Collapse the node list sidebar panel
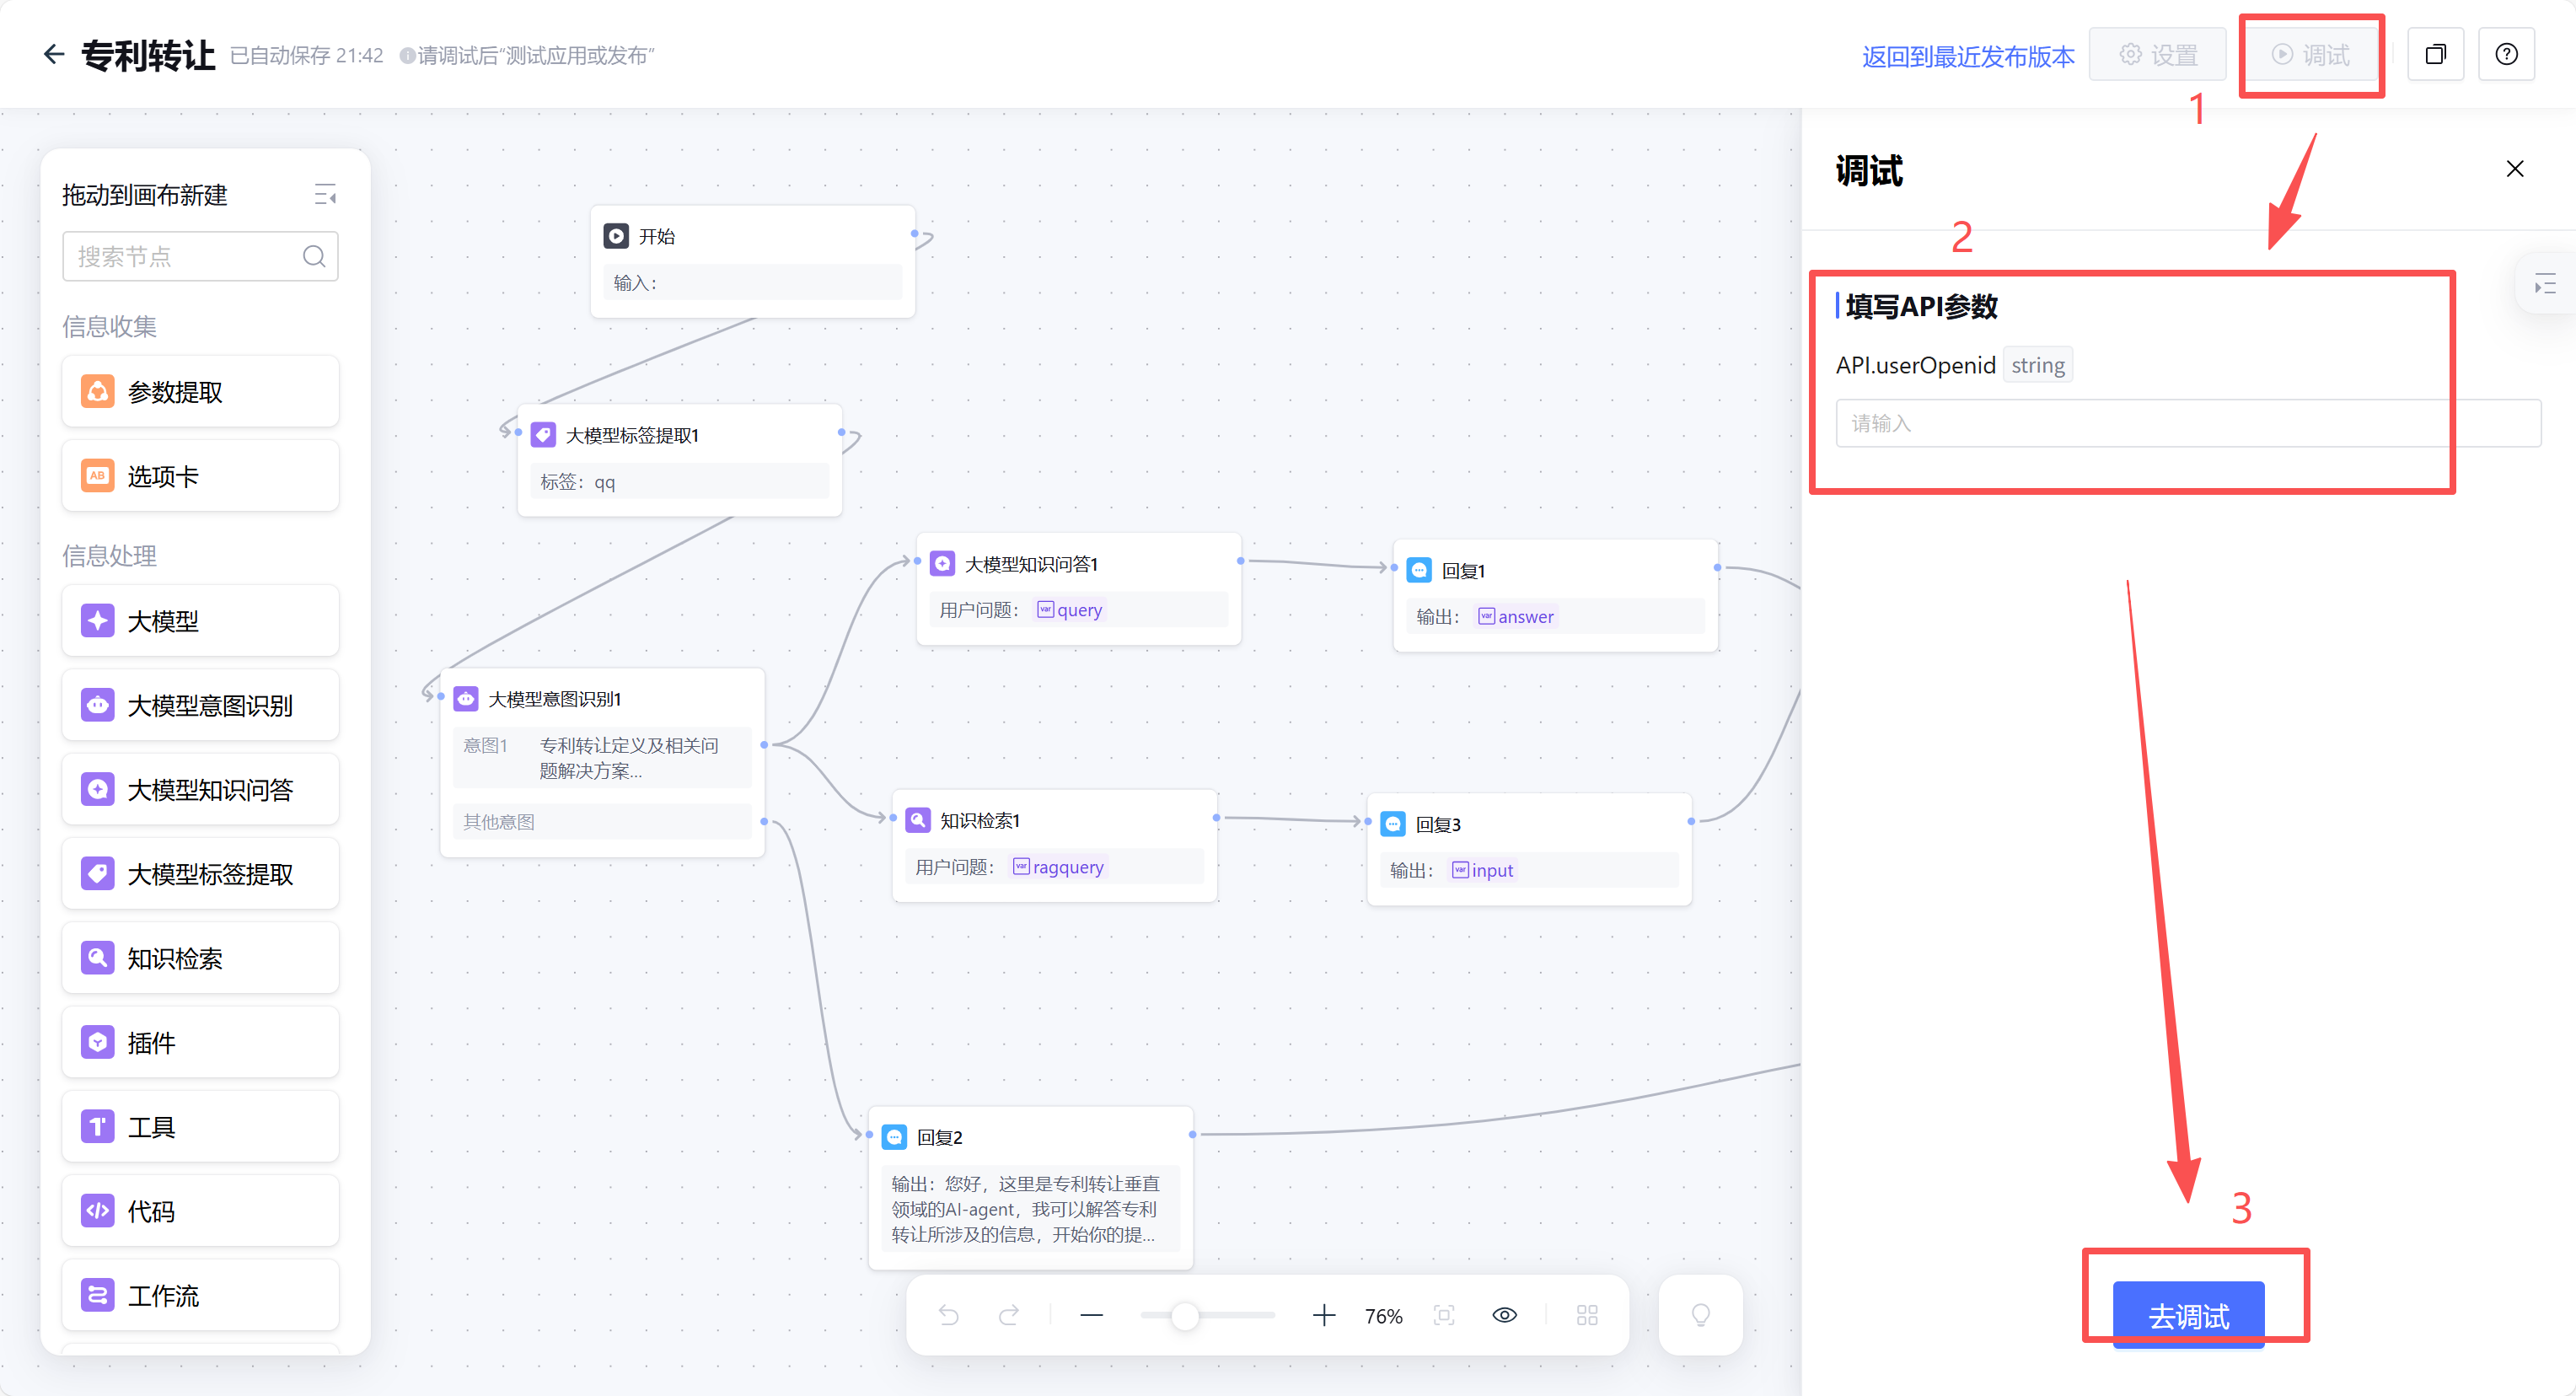Image resolution: width=2576 pixels, height=1396 pixels. click(x=325, y=194)
